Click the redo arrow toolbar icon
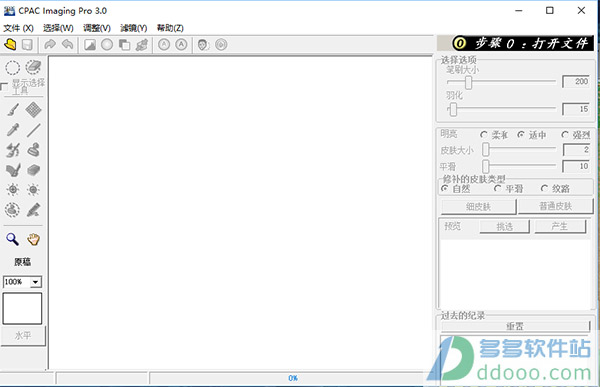The width and height of the screenshot is (600, 387). point(50,45)
